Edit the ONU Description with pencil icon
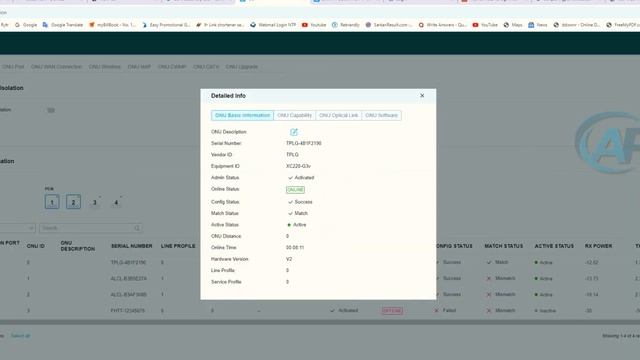 pos(293,132)
